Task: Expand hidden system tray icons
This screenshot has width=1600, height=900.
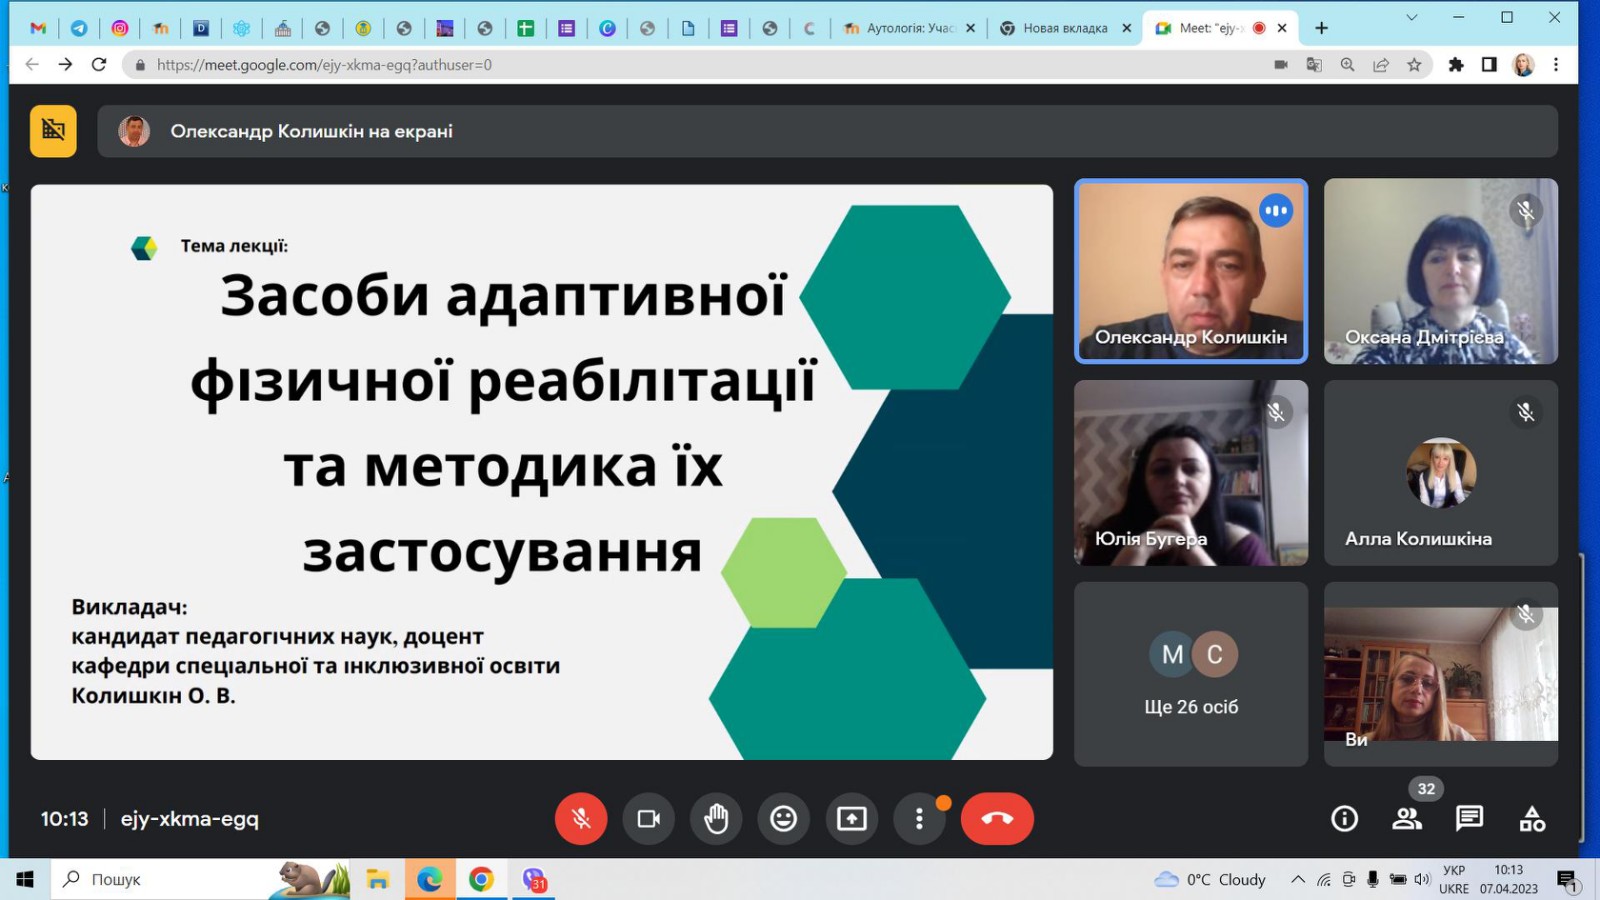Action: [x=1297, y=880]
